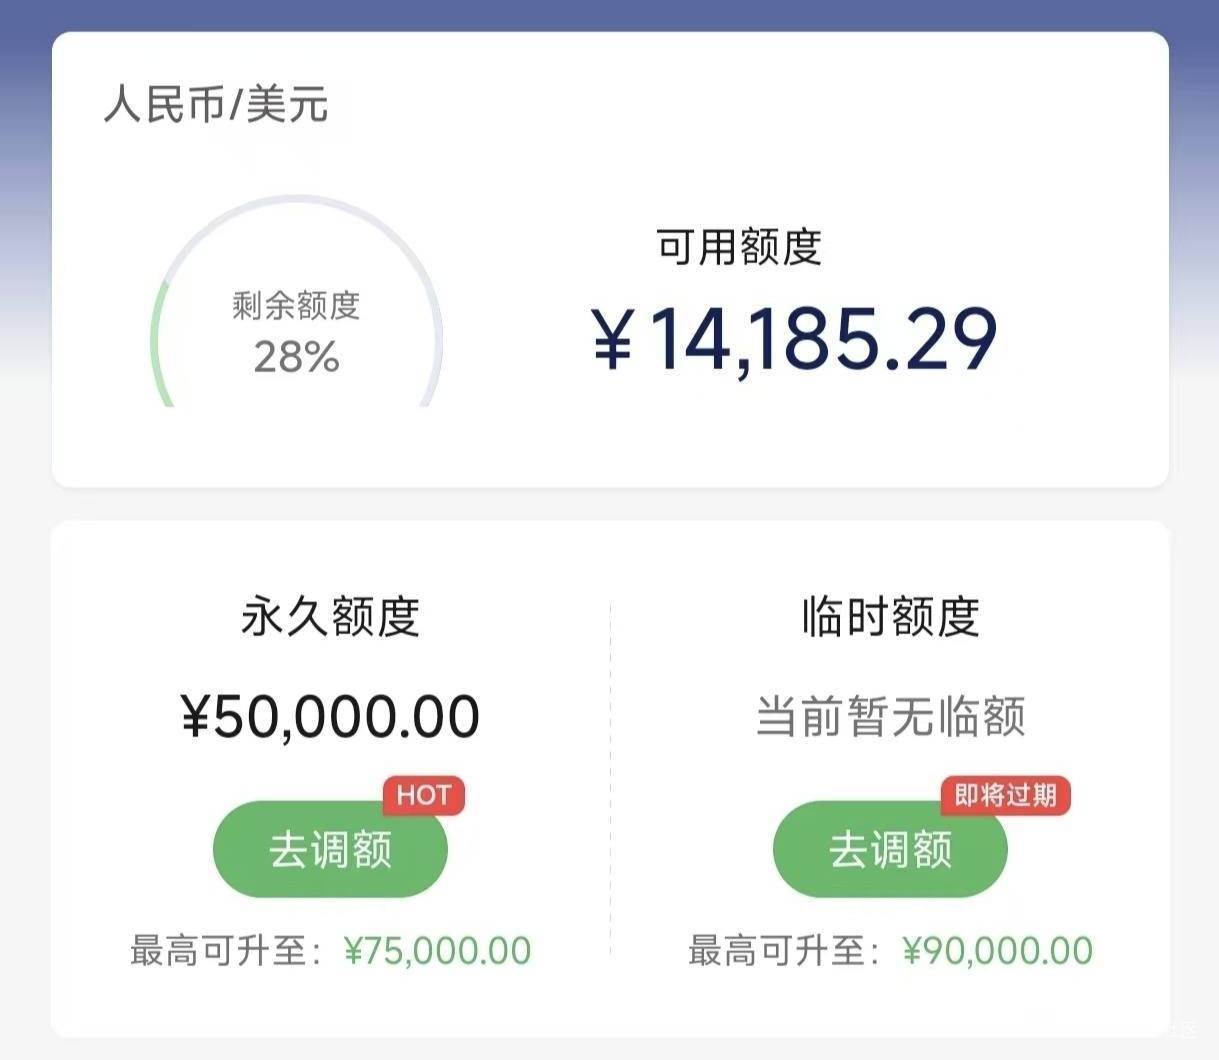Tap the 永久额度 heading

(x=330, y=616)
